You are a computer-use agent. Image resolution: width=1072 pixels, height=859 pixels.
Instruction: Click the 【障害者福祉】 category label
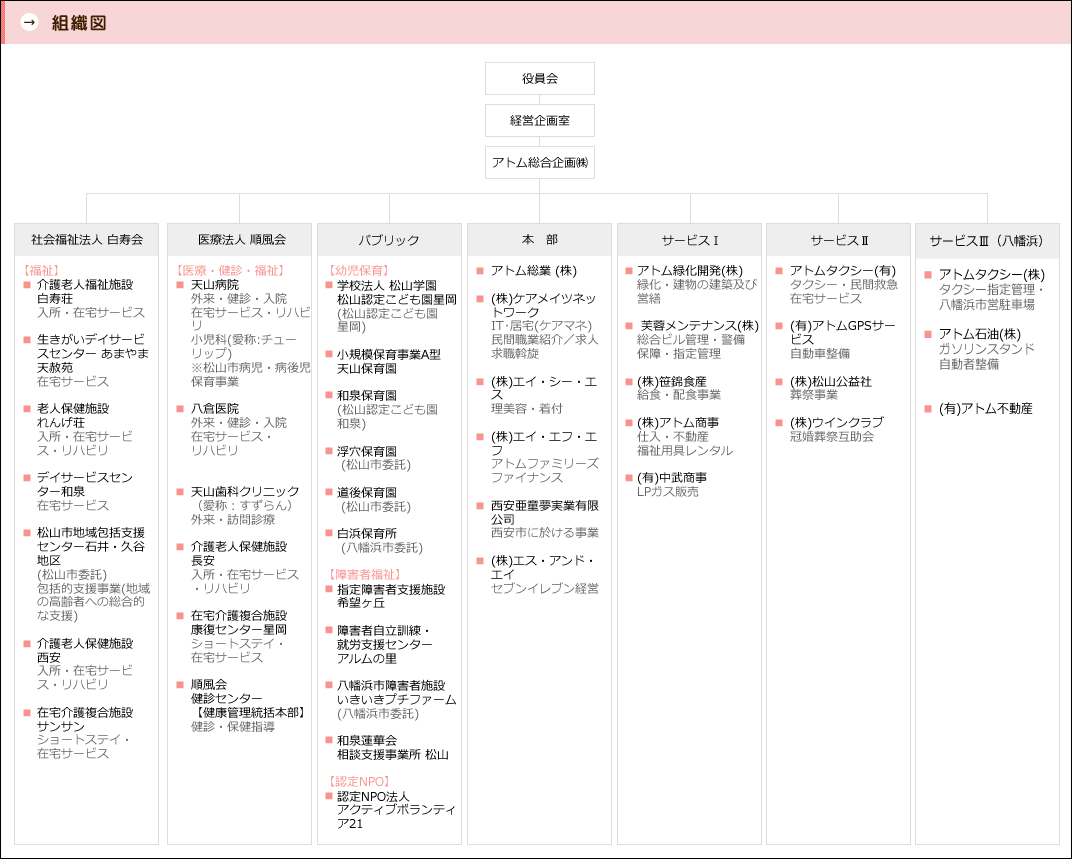(365, 574)
